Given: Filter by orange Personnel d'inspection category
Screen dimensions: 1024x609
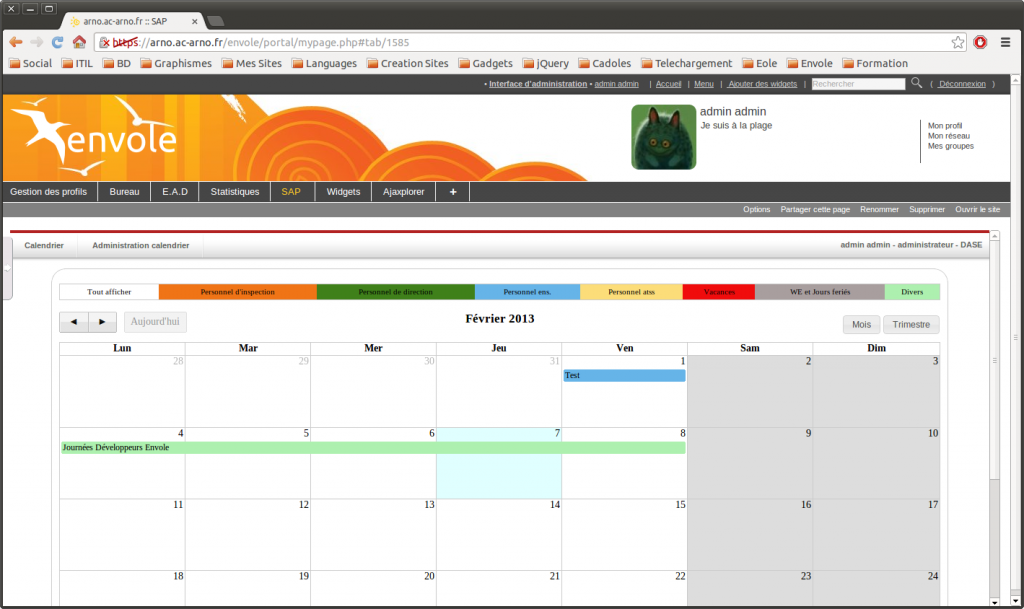Looking at the screenshot, I should pyautogui.click(x=237, y=292).
